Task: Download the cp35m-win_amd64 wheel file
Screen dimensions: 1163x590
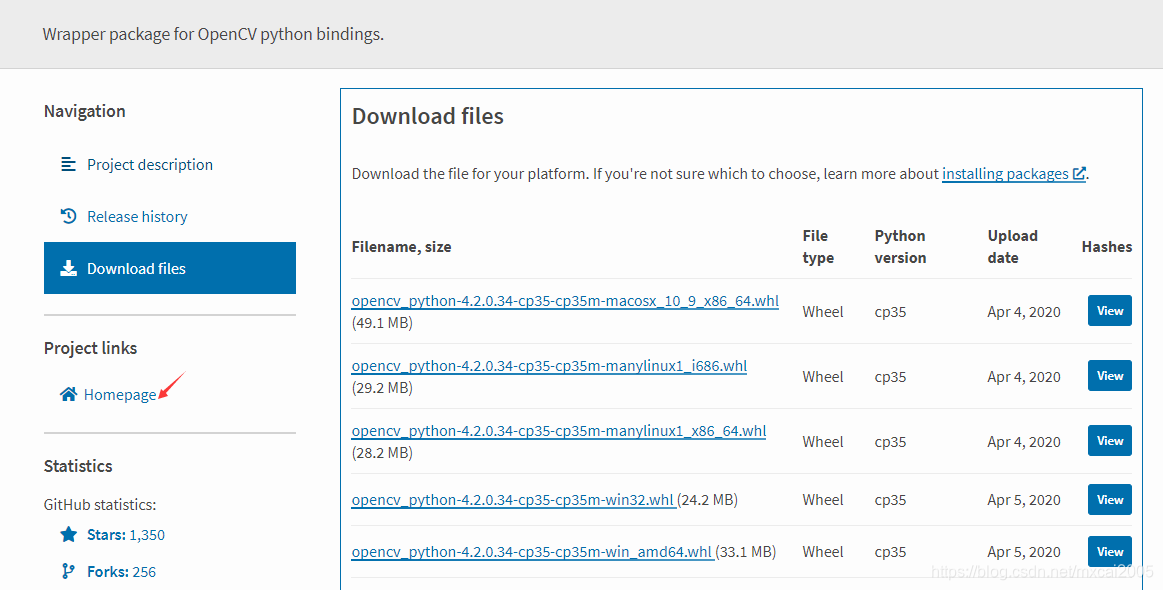Action: tap(532, 551)
